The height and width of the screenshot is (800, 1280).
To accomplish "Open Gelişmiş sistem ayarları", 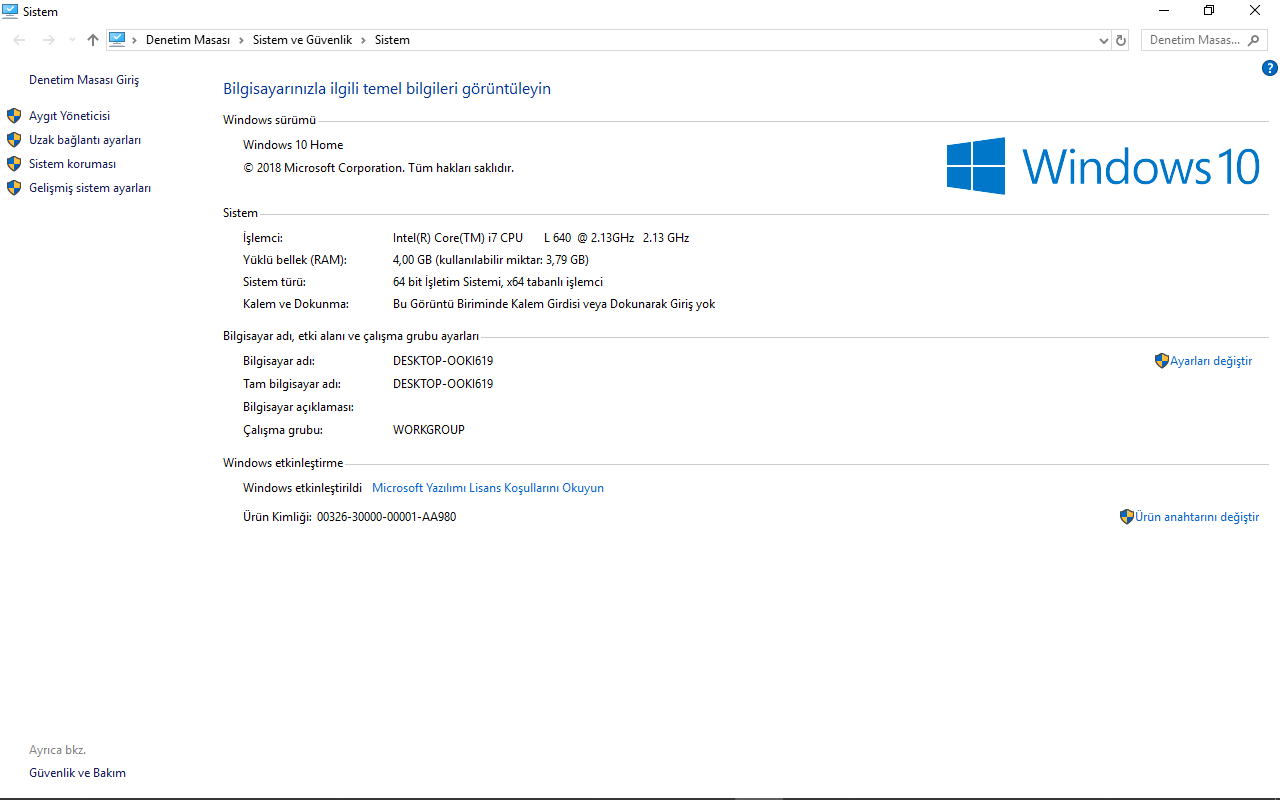I will (x=90, y=188).
